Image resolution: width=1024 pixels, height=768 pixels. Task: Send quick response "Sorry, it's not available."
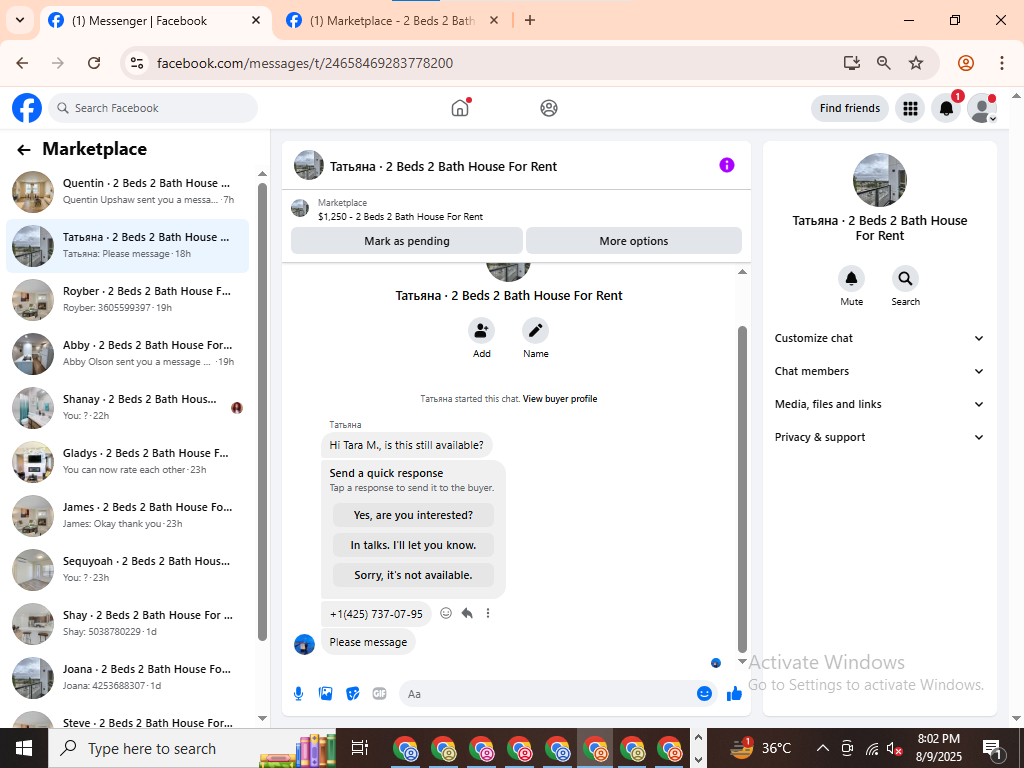click(413, 575)
